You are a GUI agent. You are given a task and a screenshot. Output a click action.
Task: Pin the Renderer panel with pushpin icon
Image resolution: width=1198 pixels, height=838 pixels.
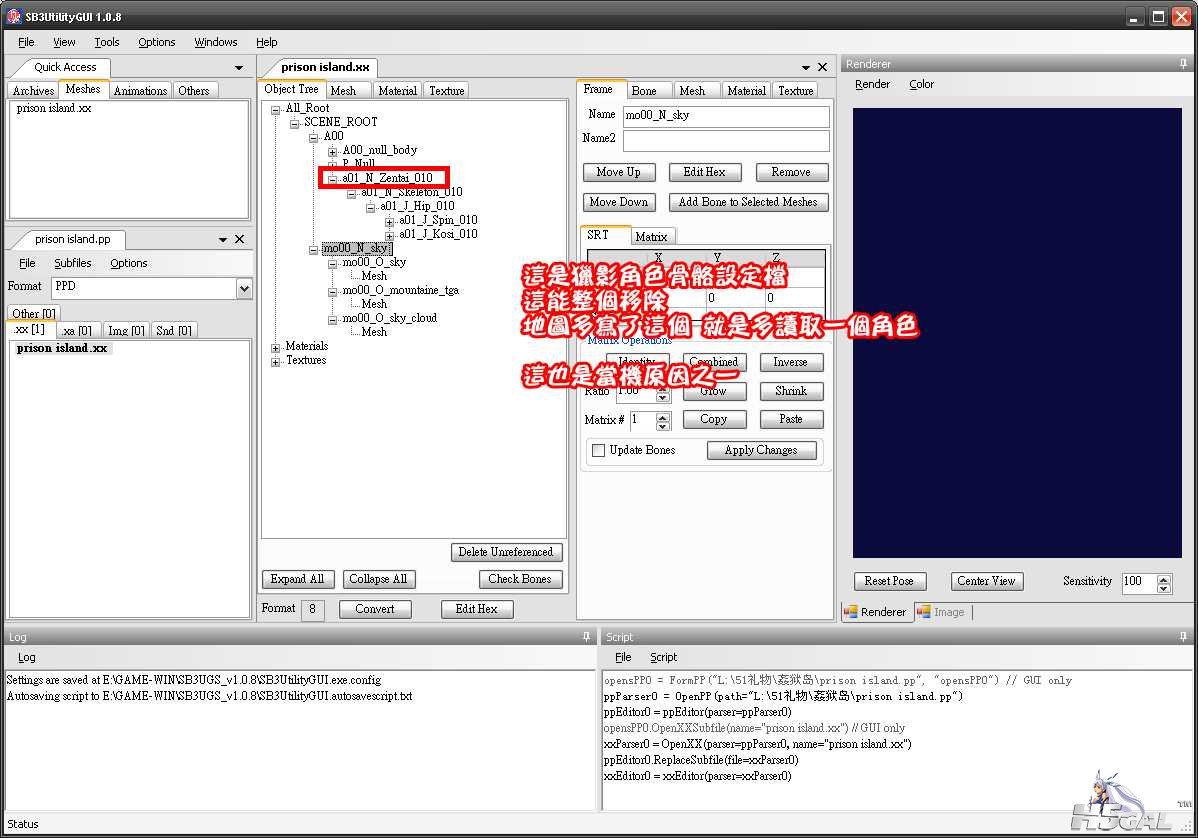coord(1184,64)
